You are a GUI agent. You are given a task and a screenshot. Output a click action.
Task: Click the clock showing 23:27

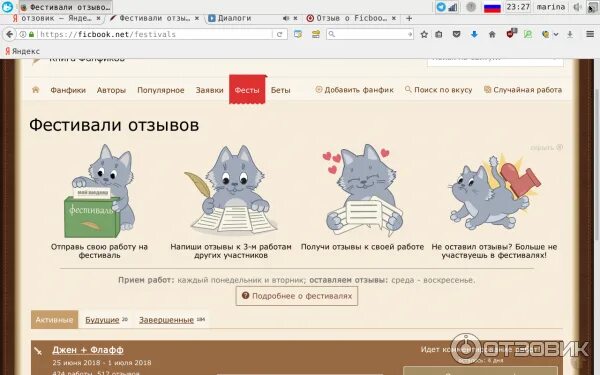[518, 7]
